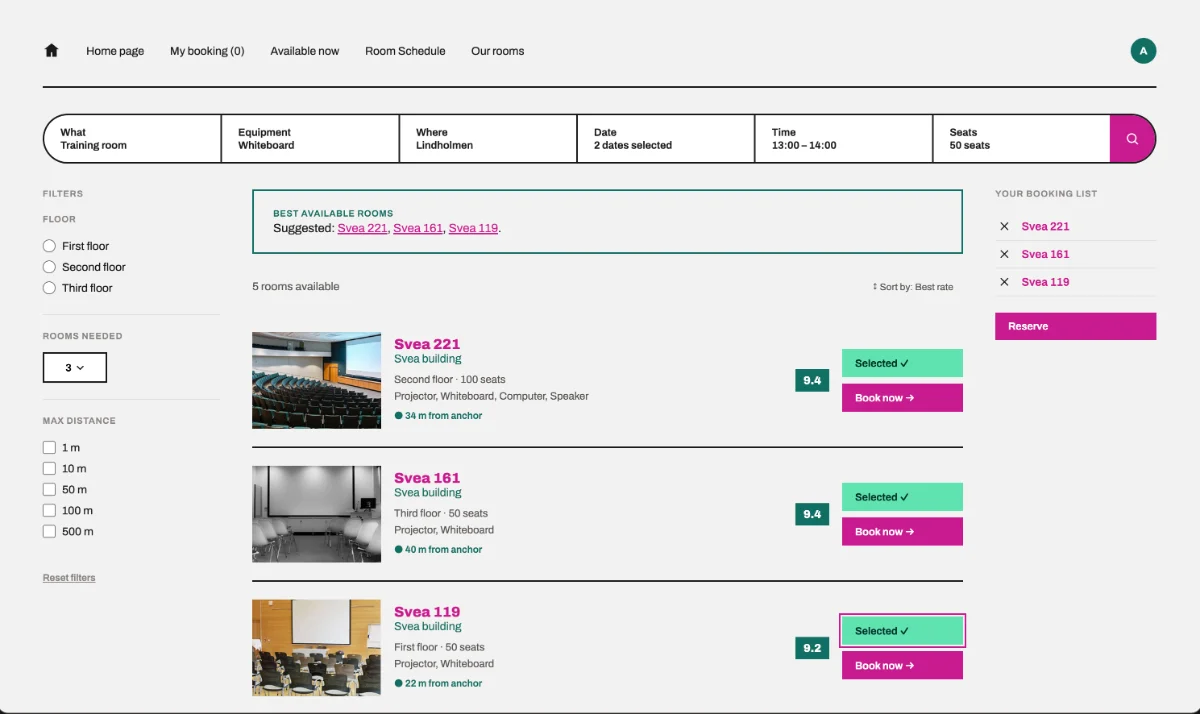Open Svea 161 in booking list
1200x714 pixels.
[1045, 254]
